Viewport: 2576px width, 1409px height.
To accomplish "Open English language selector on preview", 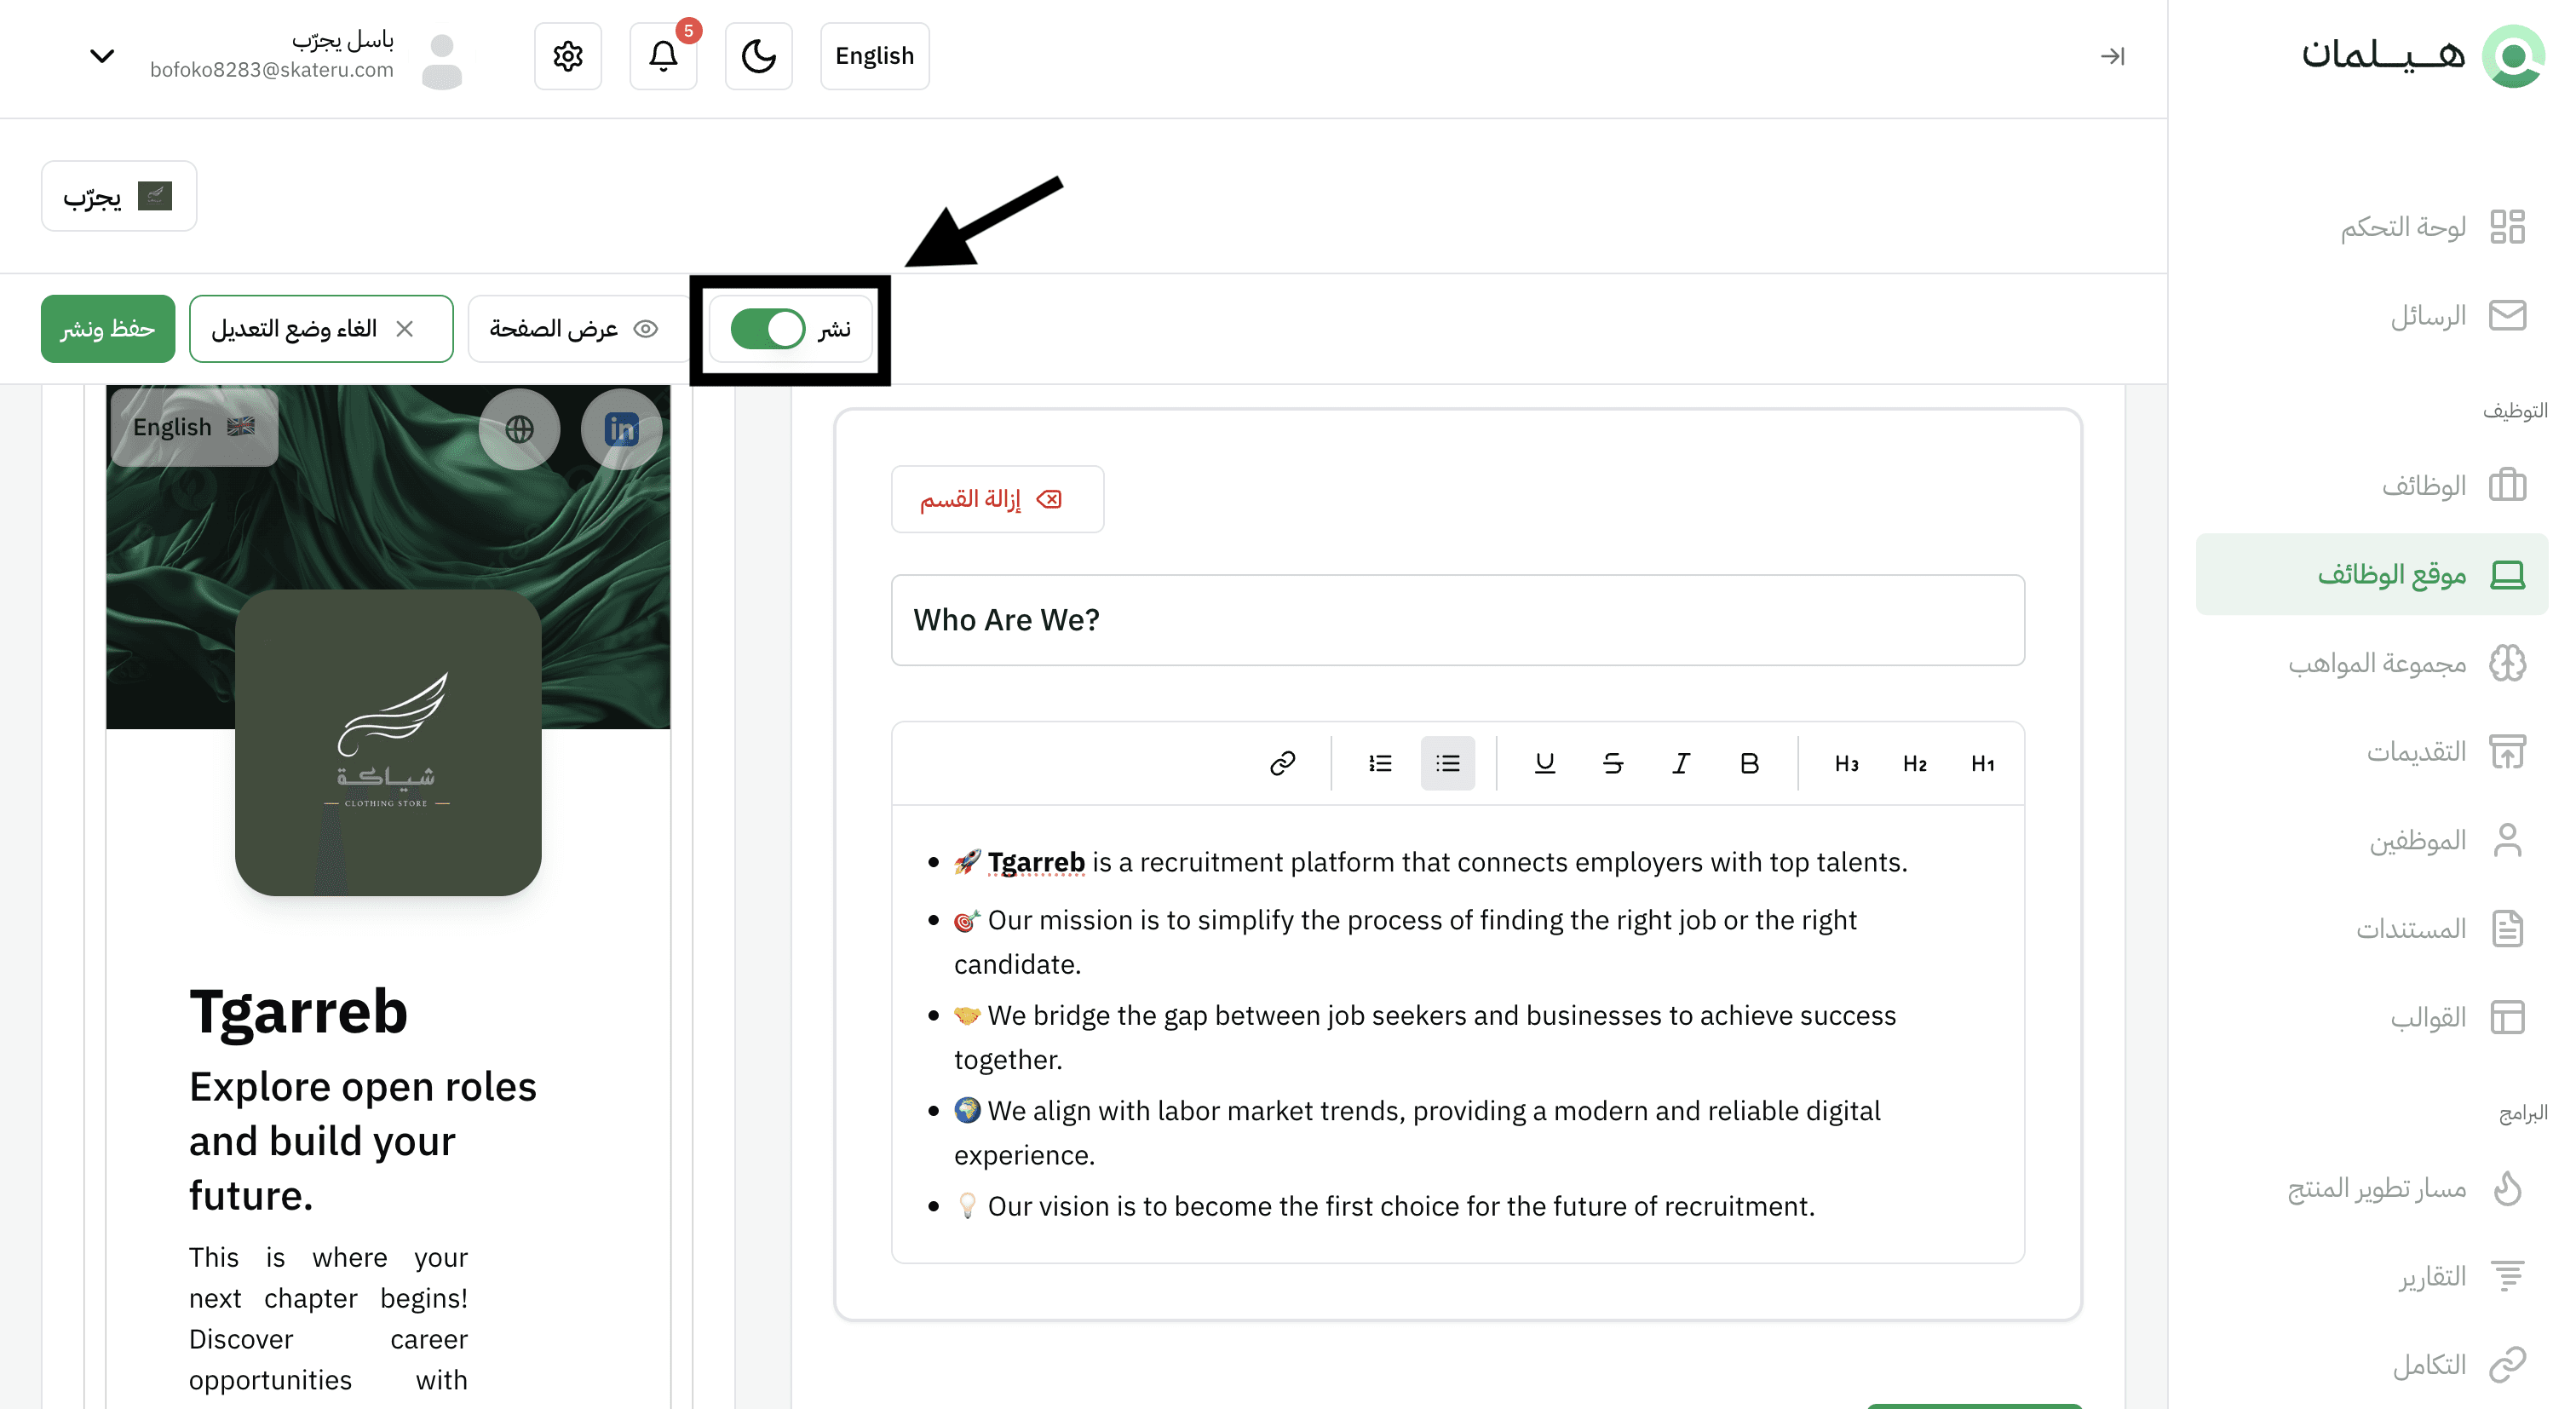I will [x=194, y=427].
